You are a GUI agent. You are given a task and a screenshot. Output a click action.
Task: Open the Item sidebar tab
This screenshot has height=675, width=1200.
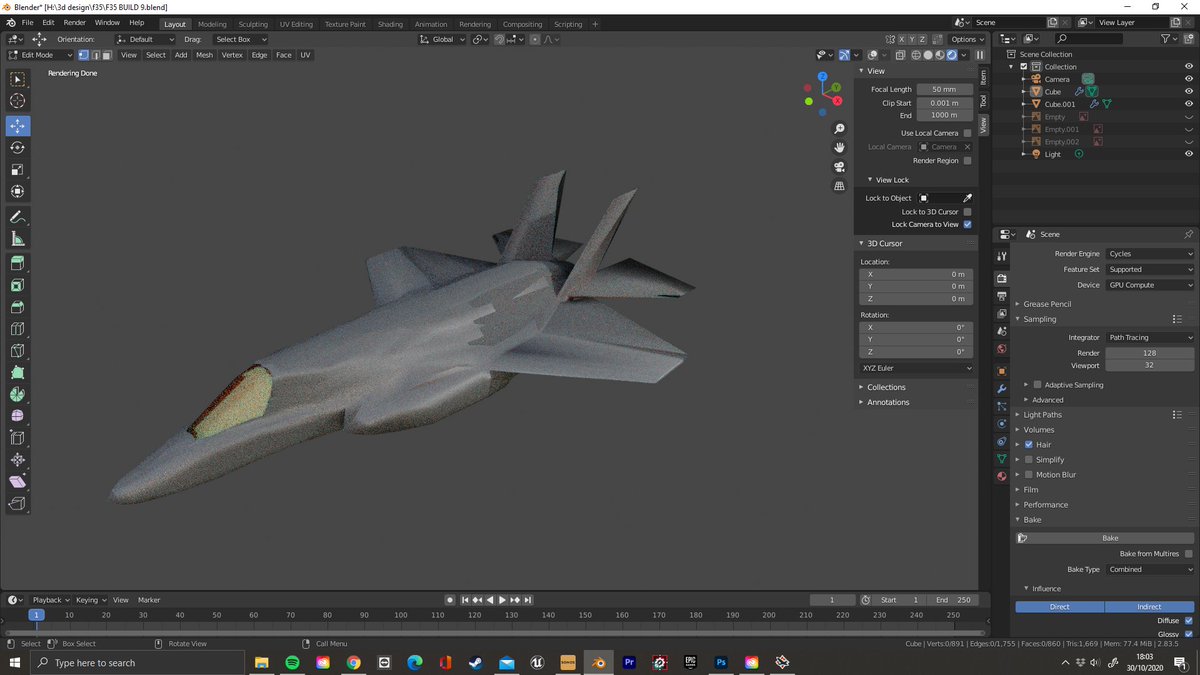(983, 77)
